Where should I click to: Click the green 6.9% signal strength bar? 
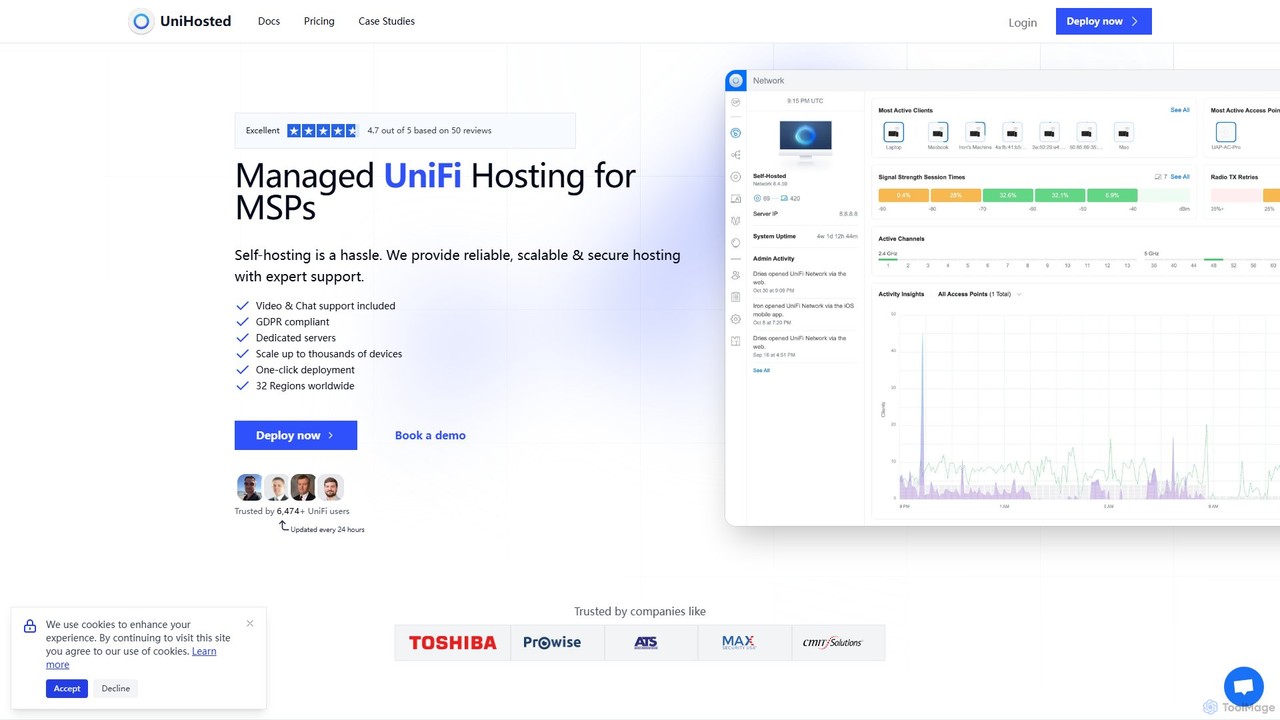1112,195
